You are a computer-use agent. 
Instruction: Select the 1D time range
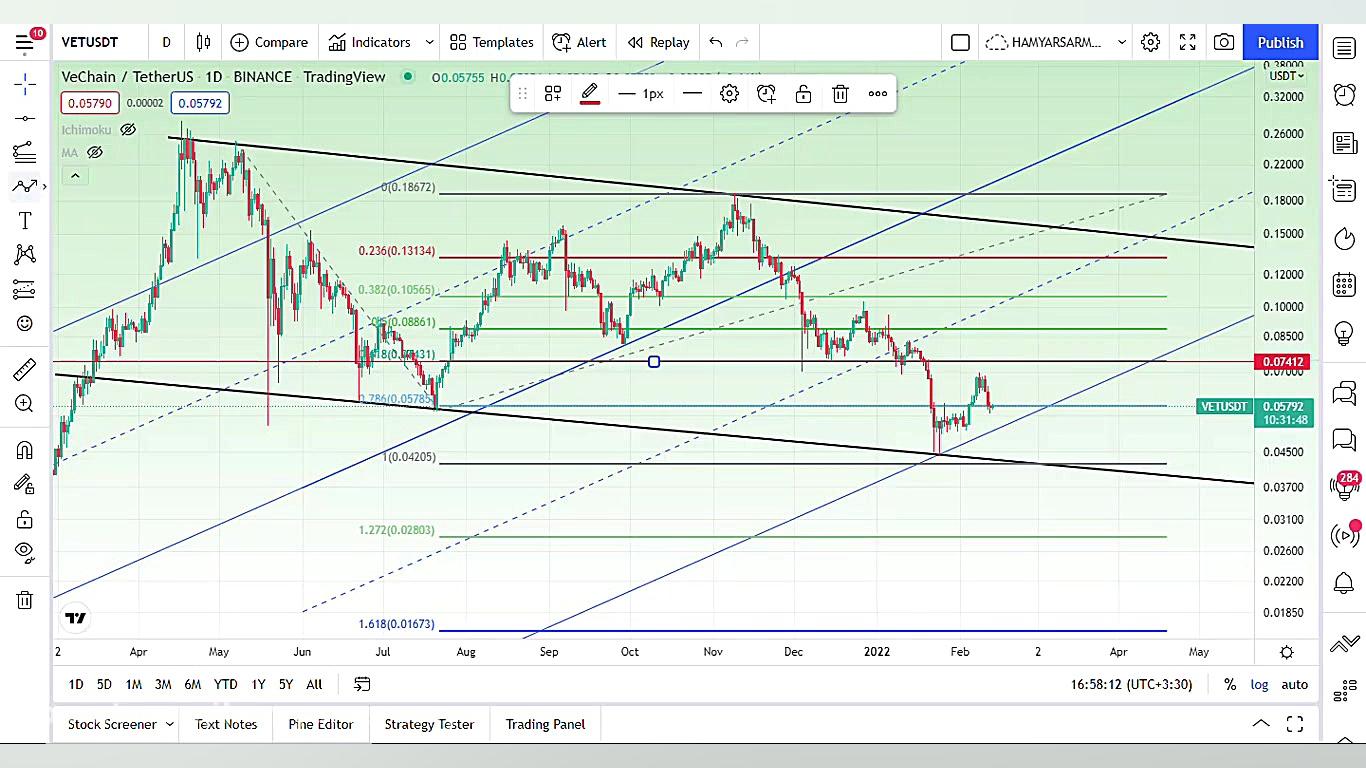point(76,684)
